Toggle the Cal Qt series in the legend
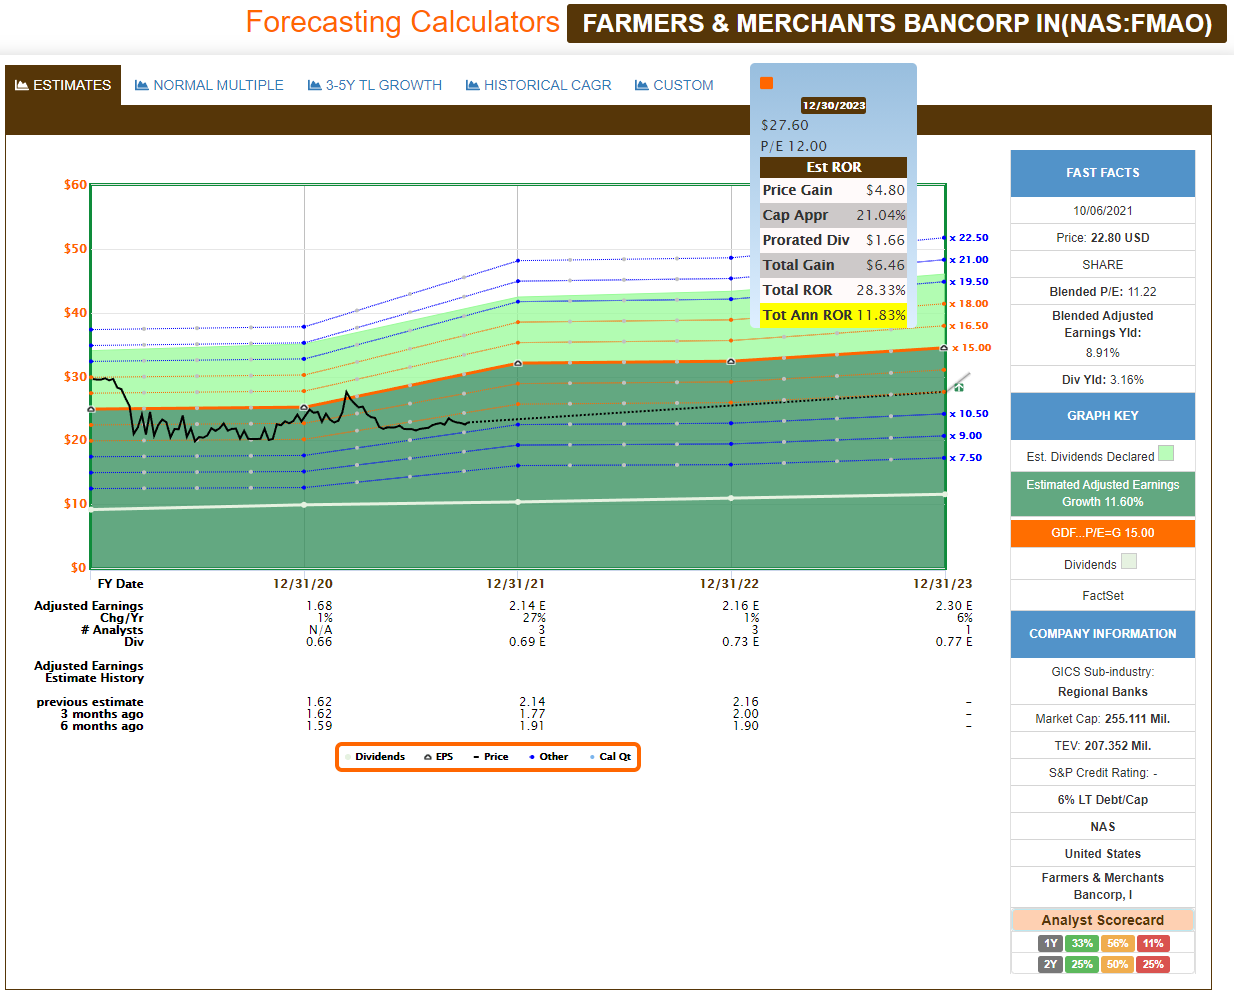The image size is (1234, 994). point(611,757)
